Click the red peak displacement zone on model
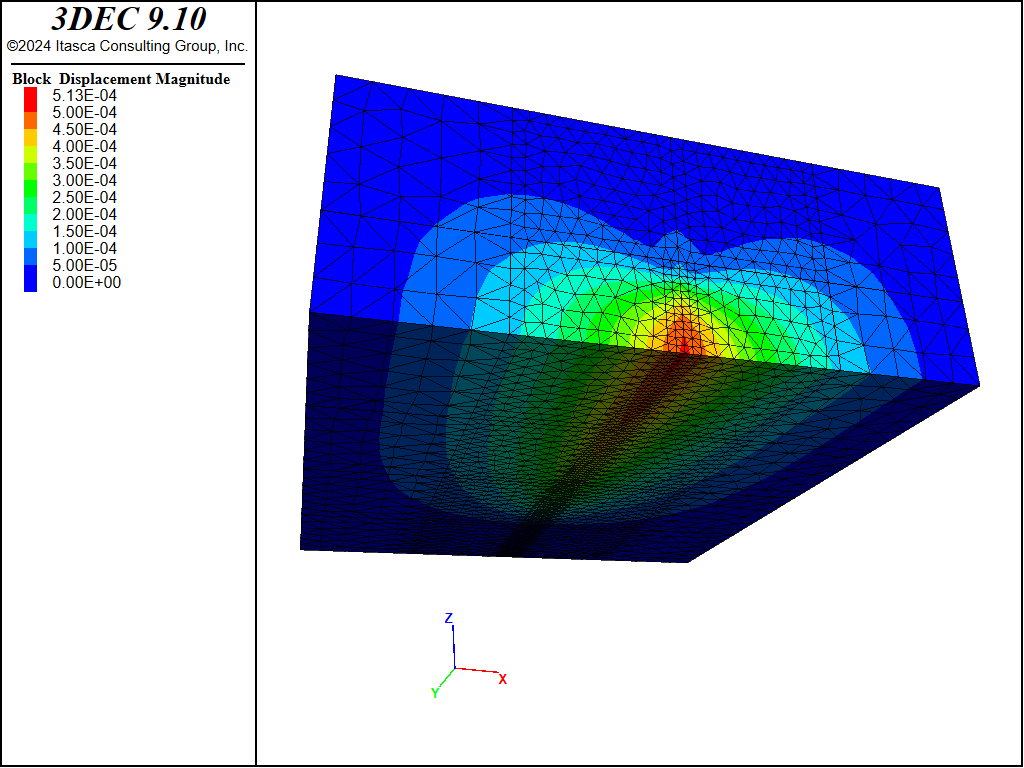The height and width of the screenshot is (768, 1024). [x=682, y=333]
